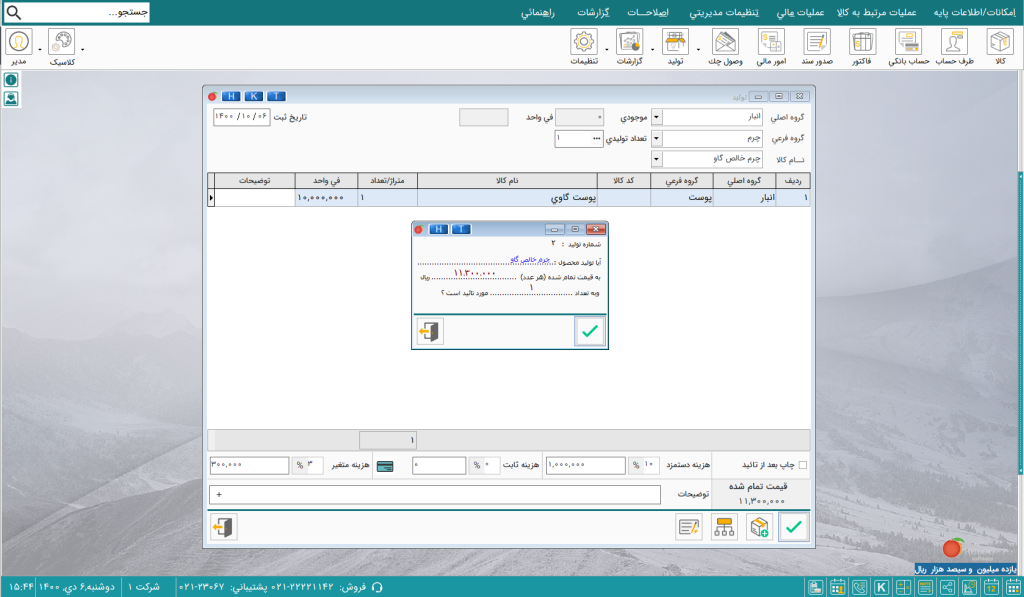Open the عملیات مرتبط به کالا menu

point(876,12)
